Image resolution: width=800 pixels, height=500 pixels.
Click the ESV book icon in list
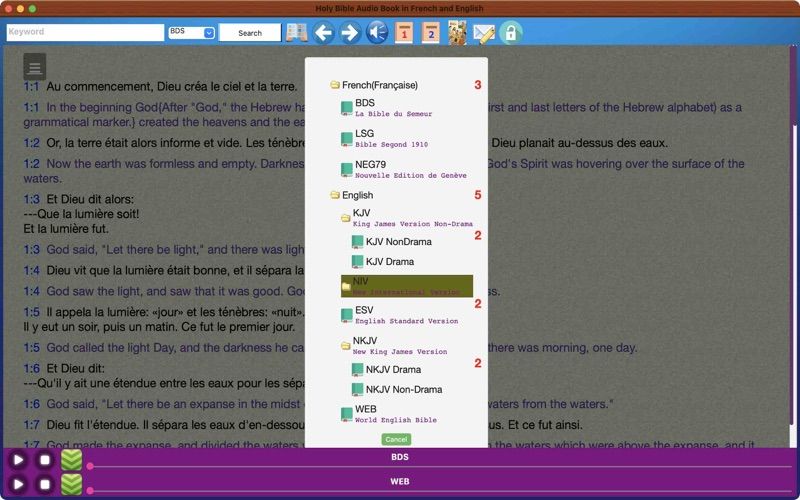(x=347, y=315)
